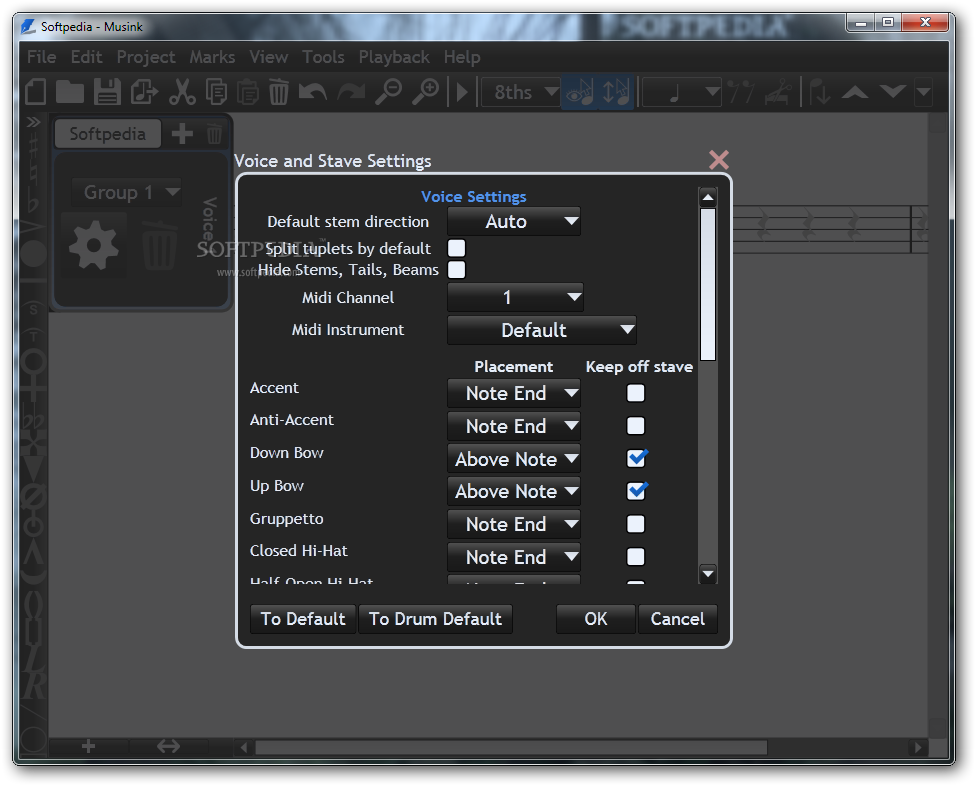Click dialog scrollbar down arrow
Image resolution: width=976 pixels, height=786 pixels.
(x=708, y=573)
